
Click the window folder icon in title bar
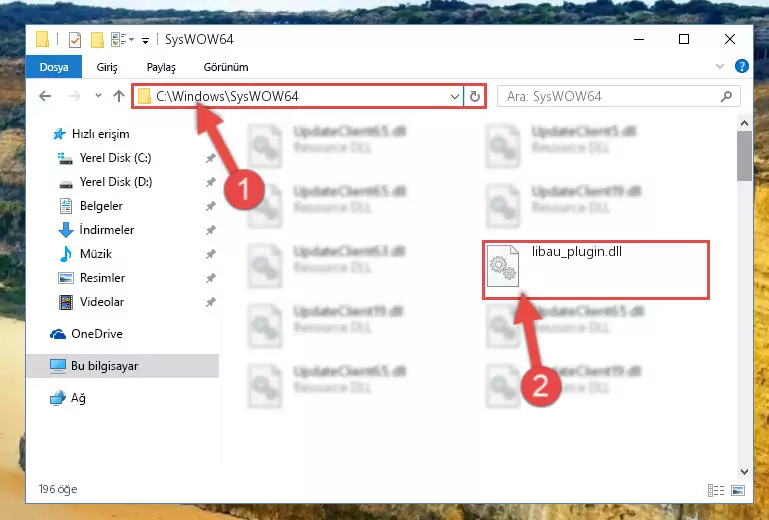(43, 39)
